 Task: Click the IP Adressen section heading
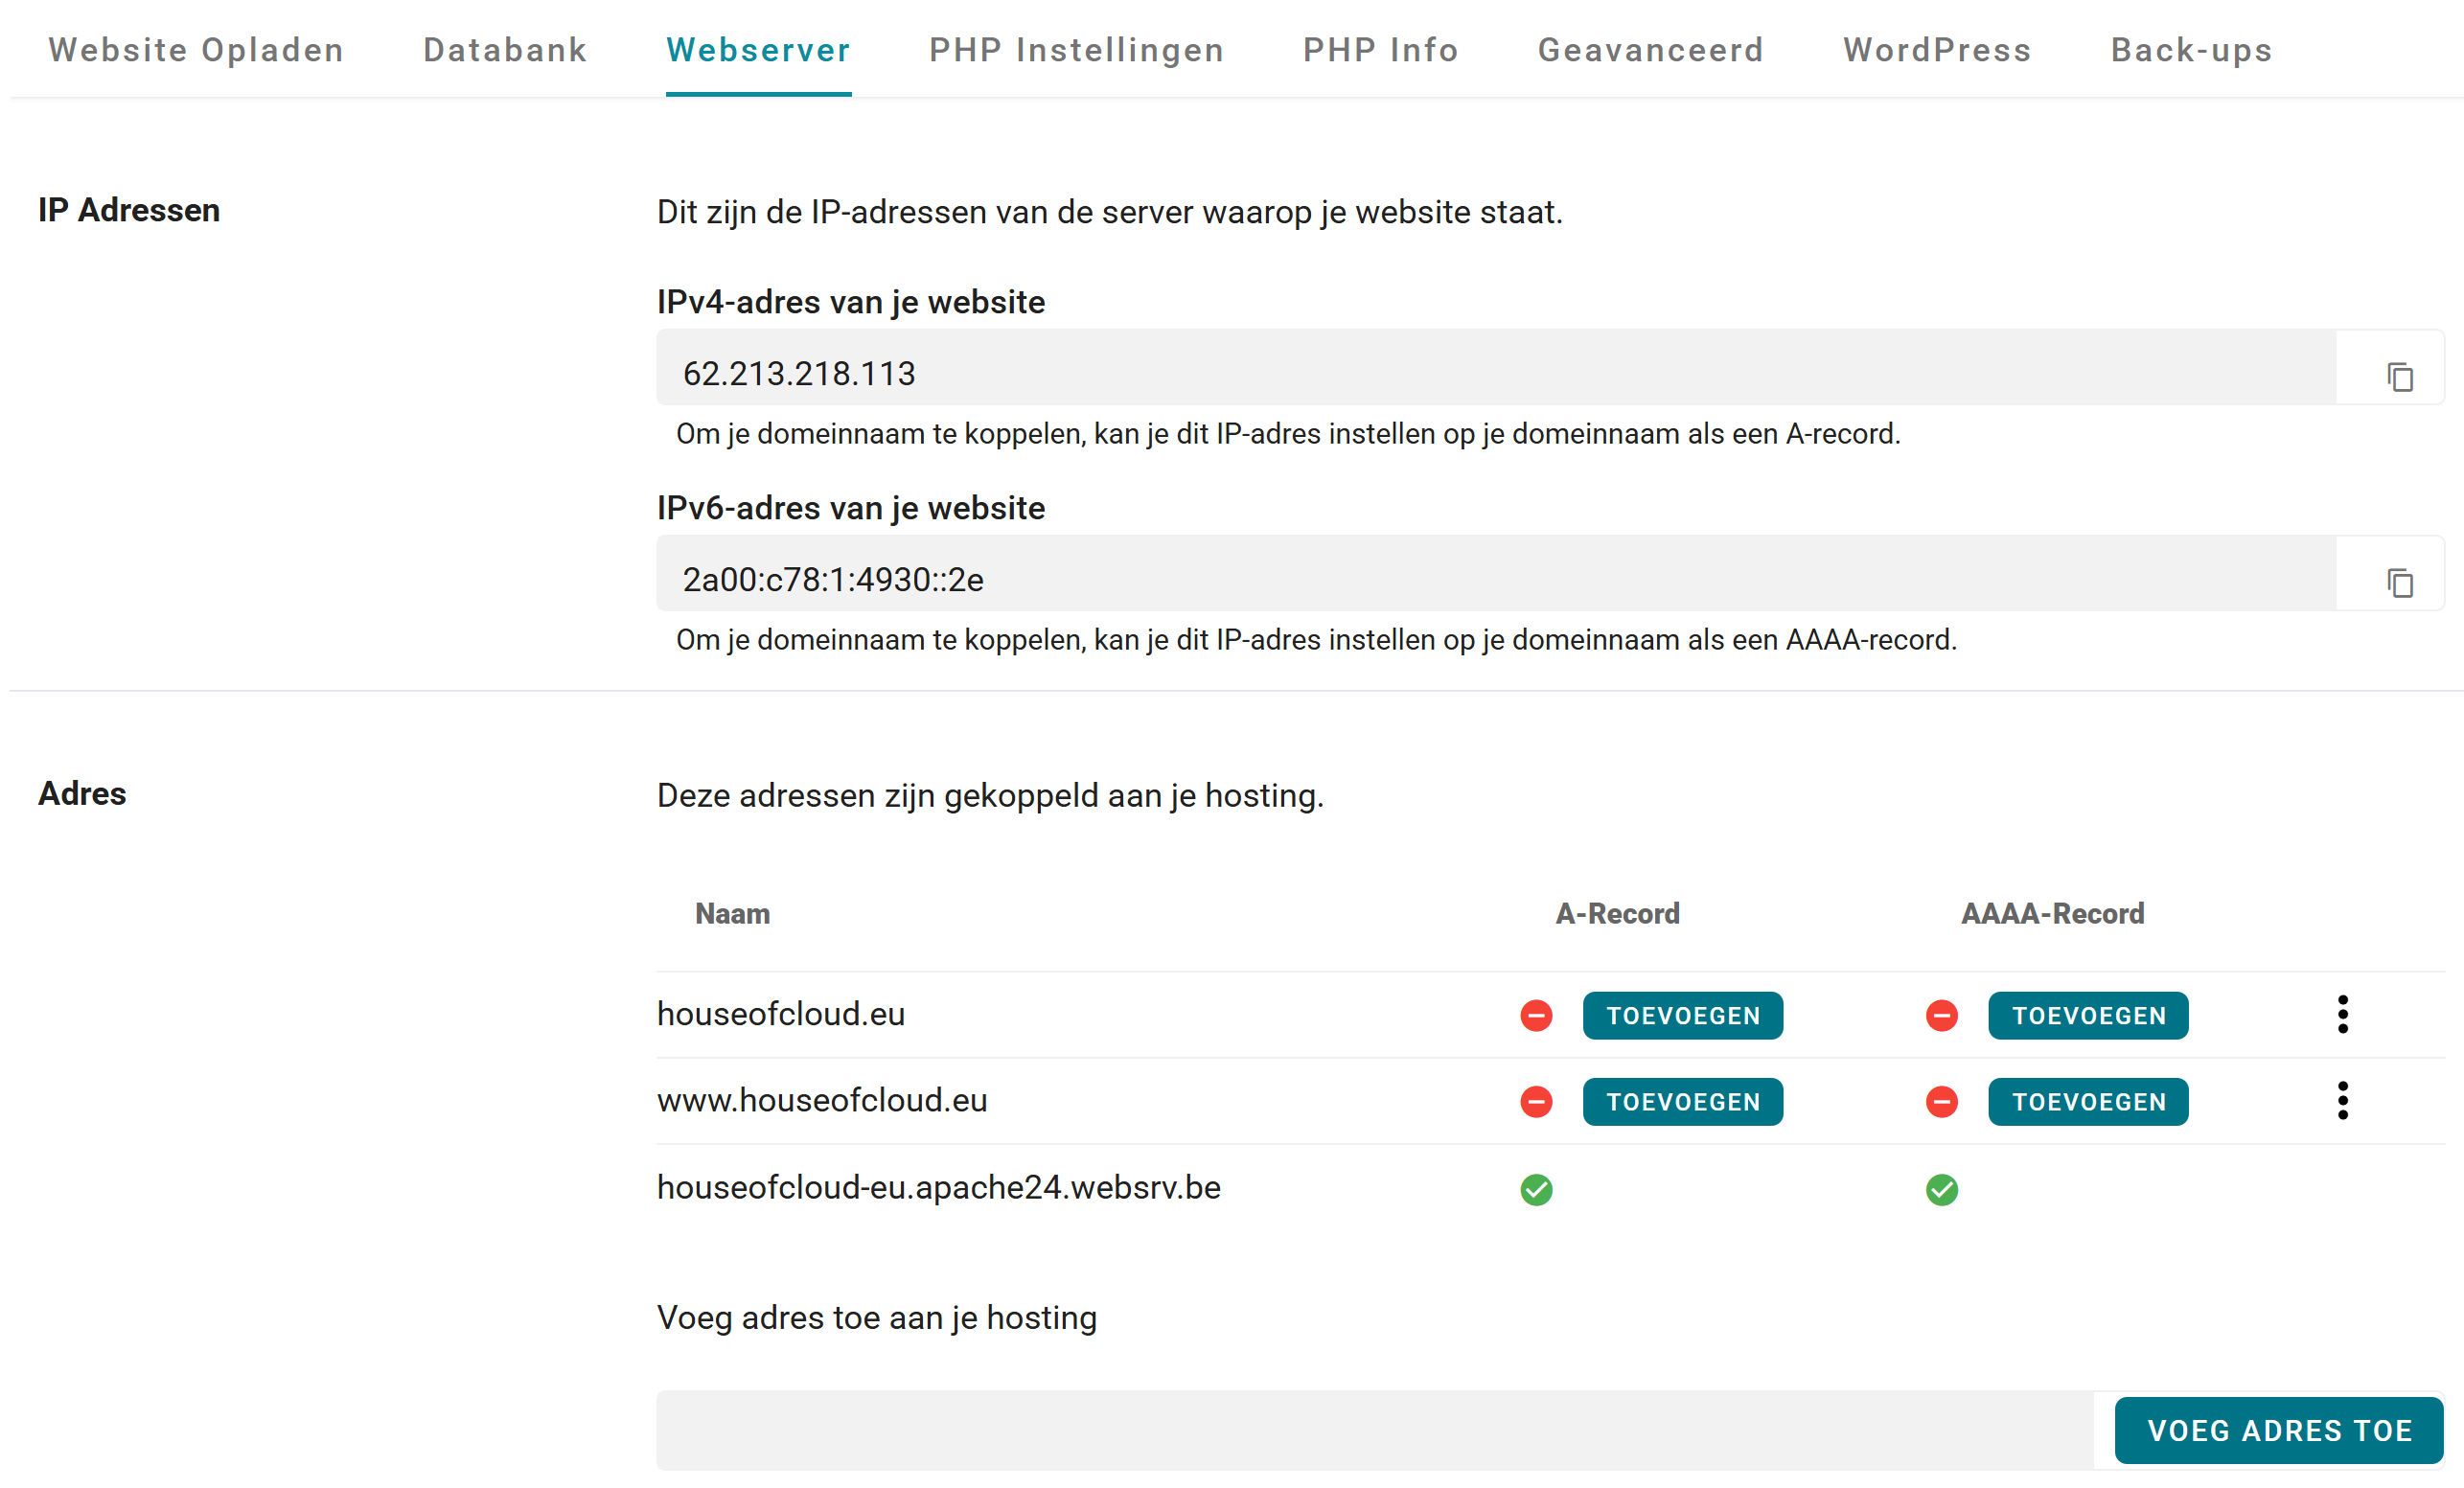coord(129,210)
